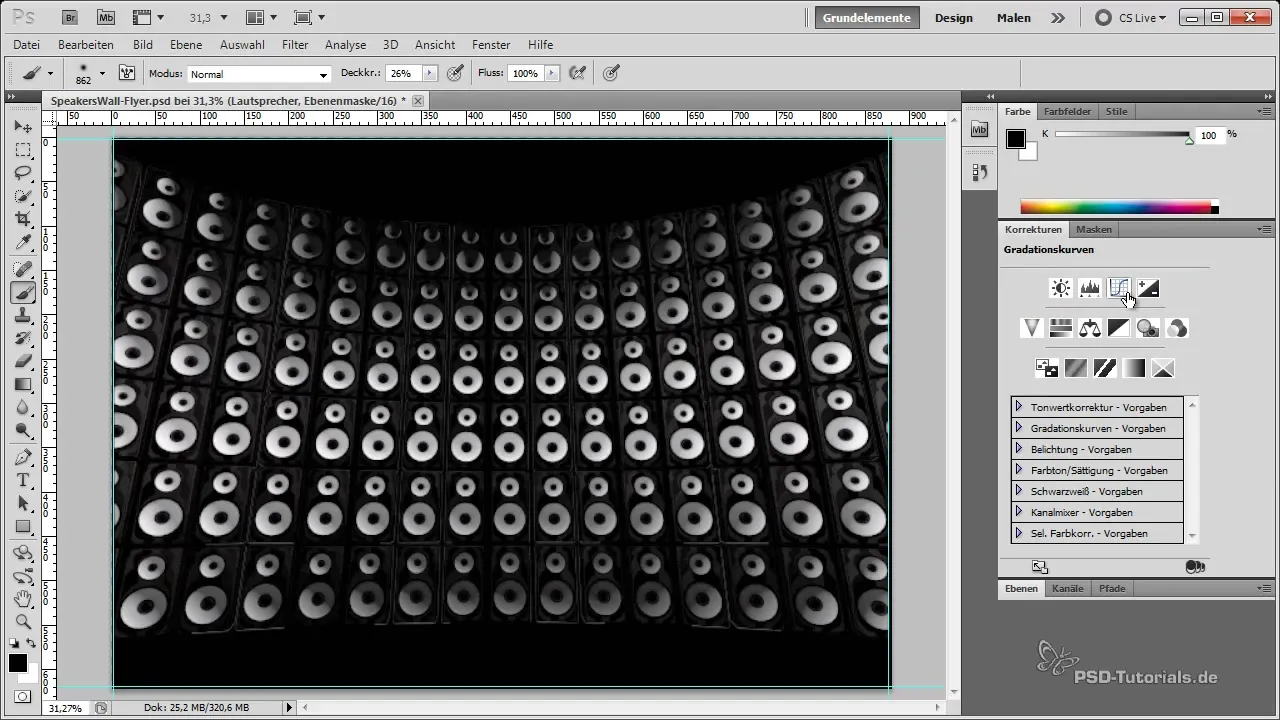Select the Quick Selection tool
Image resolution: width=1280 pixels, height=720 pixels.
(23, 196)
